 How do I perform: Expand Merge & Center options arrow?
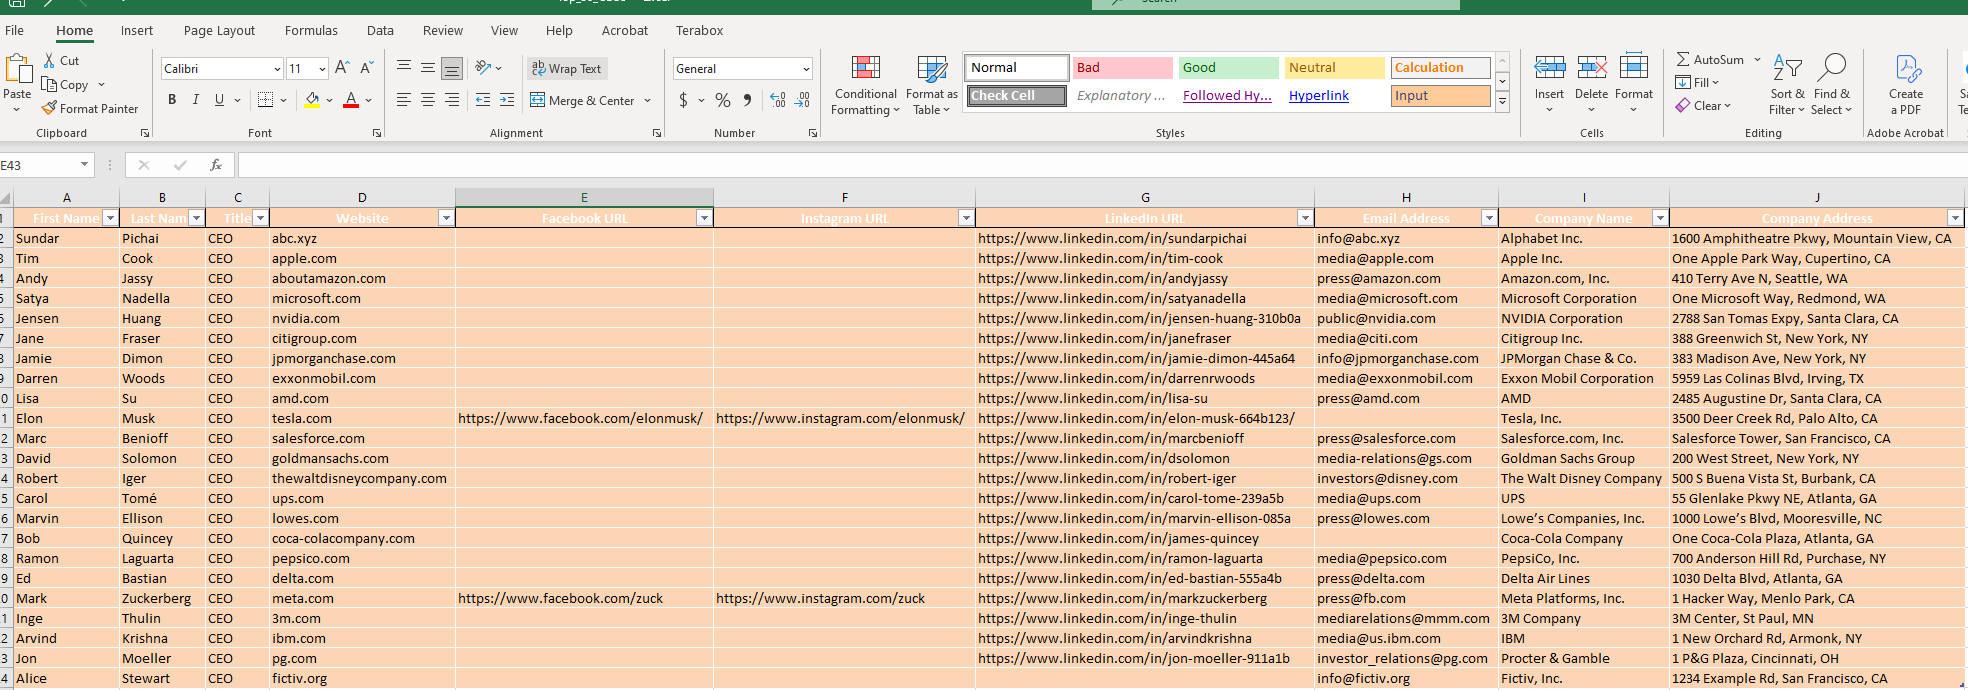[x=648, y=100]
